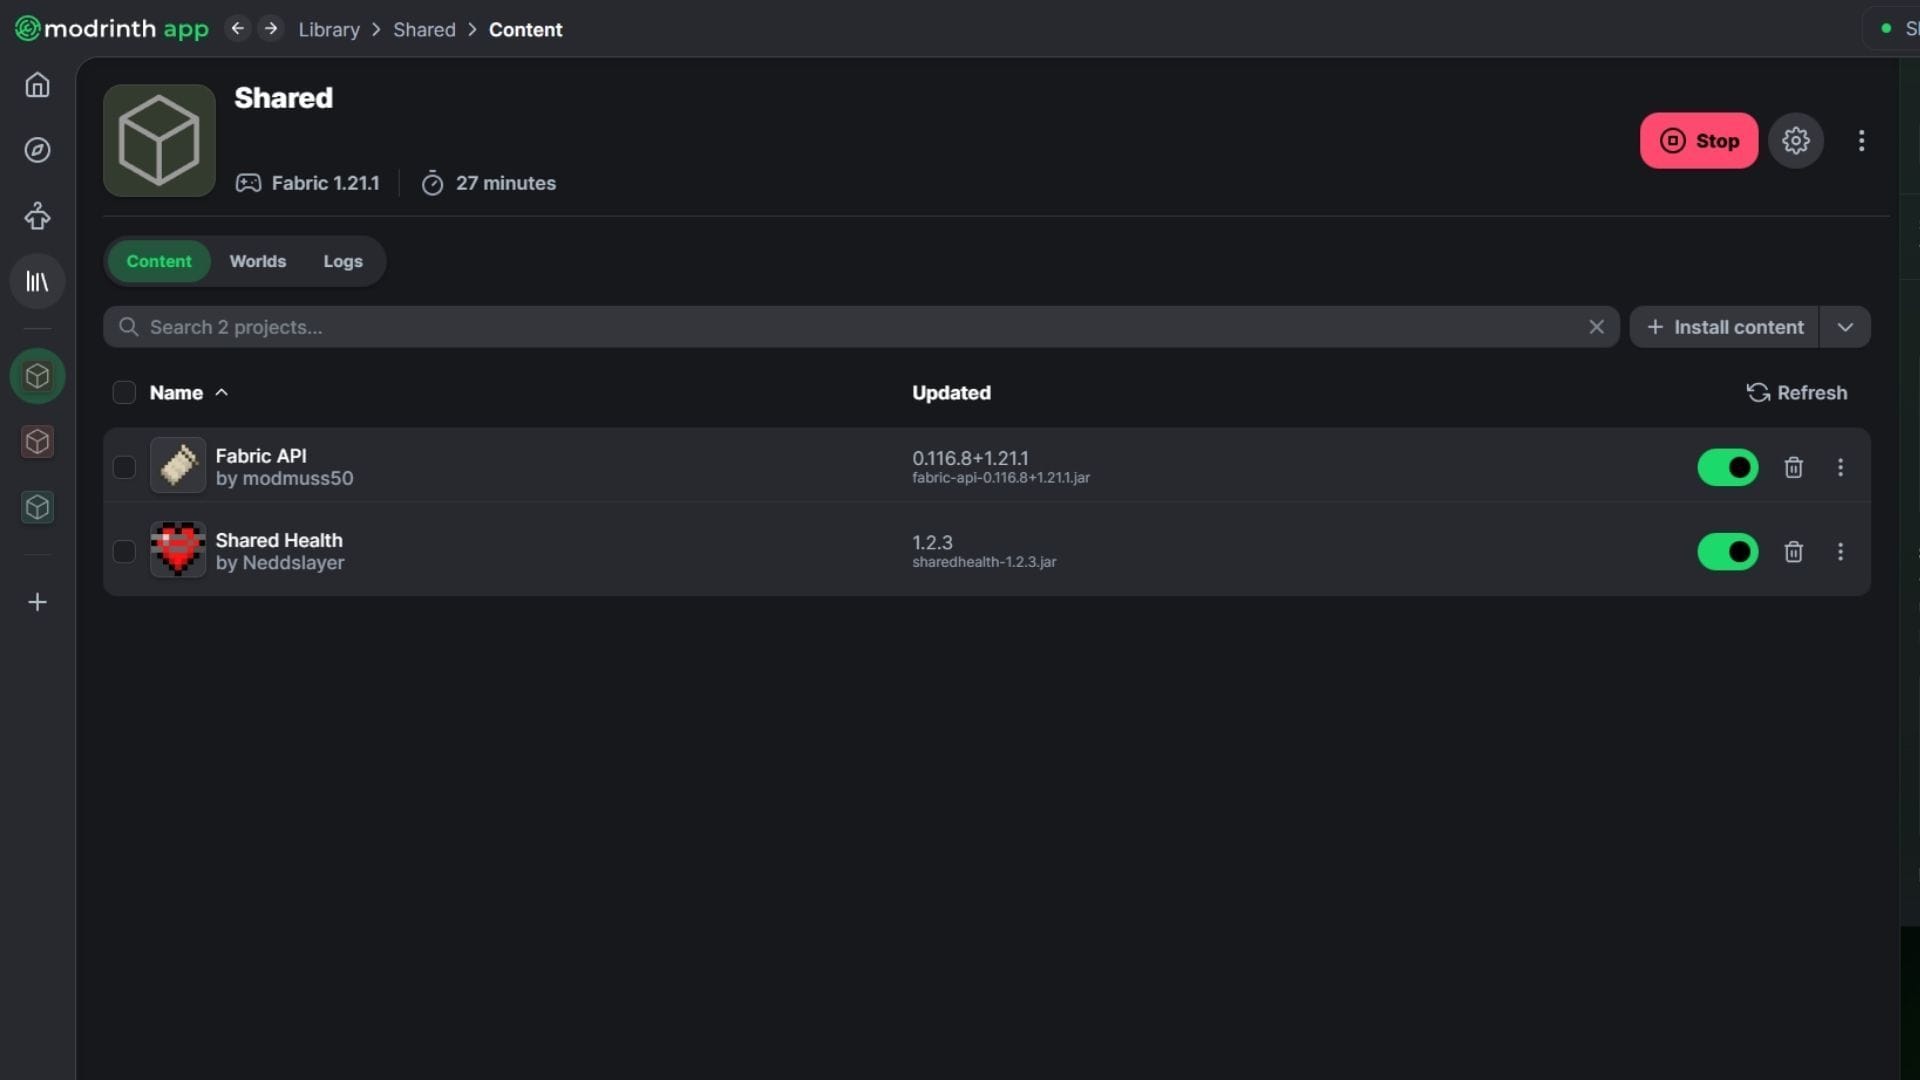Click the plus to create new instance
Image resolution: width=1920 pixels, height=1080 pixels.
coord(37,602)
